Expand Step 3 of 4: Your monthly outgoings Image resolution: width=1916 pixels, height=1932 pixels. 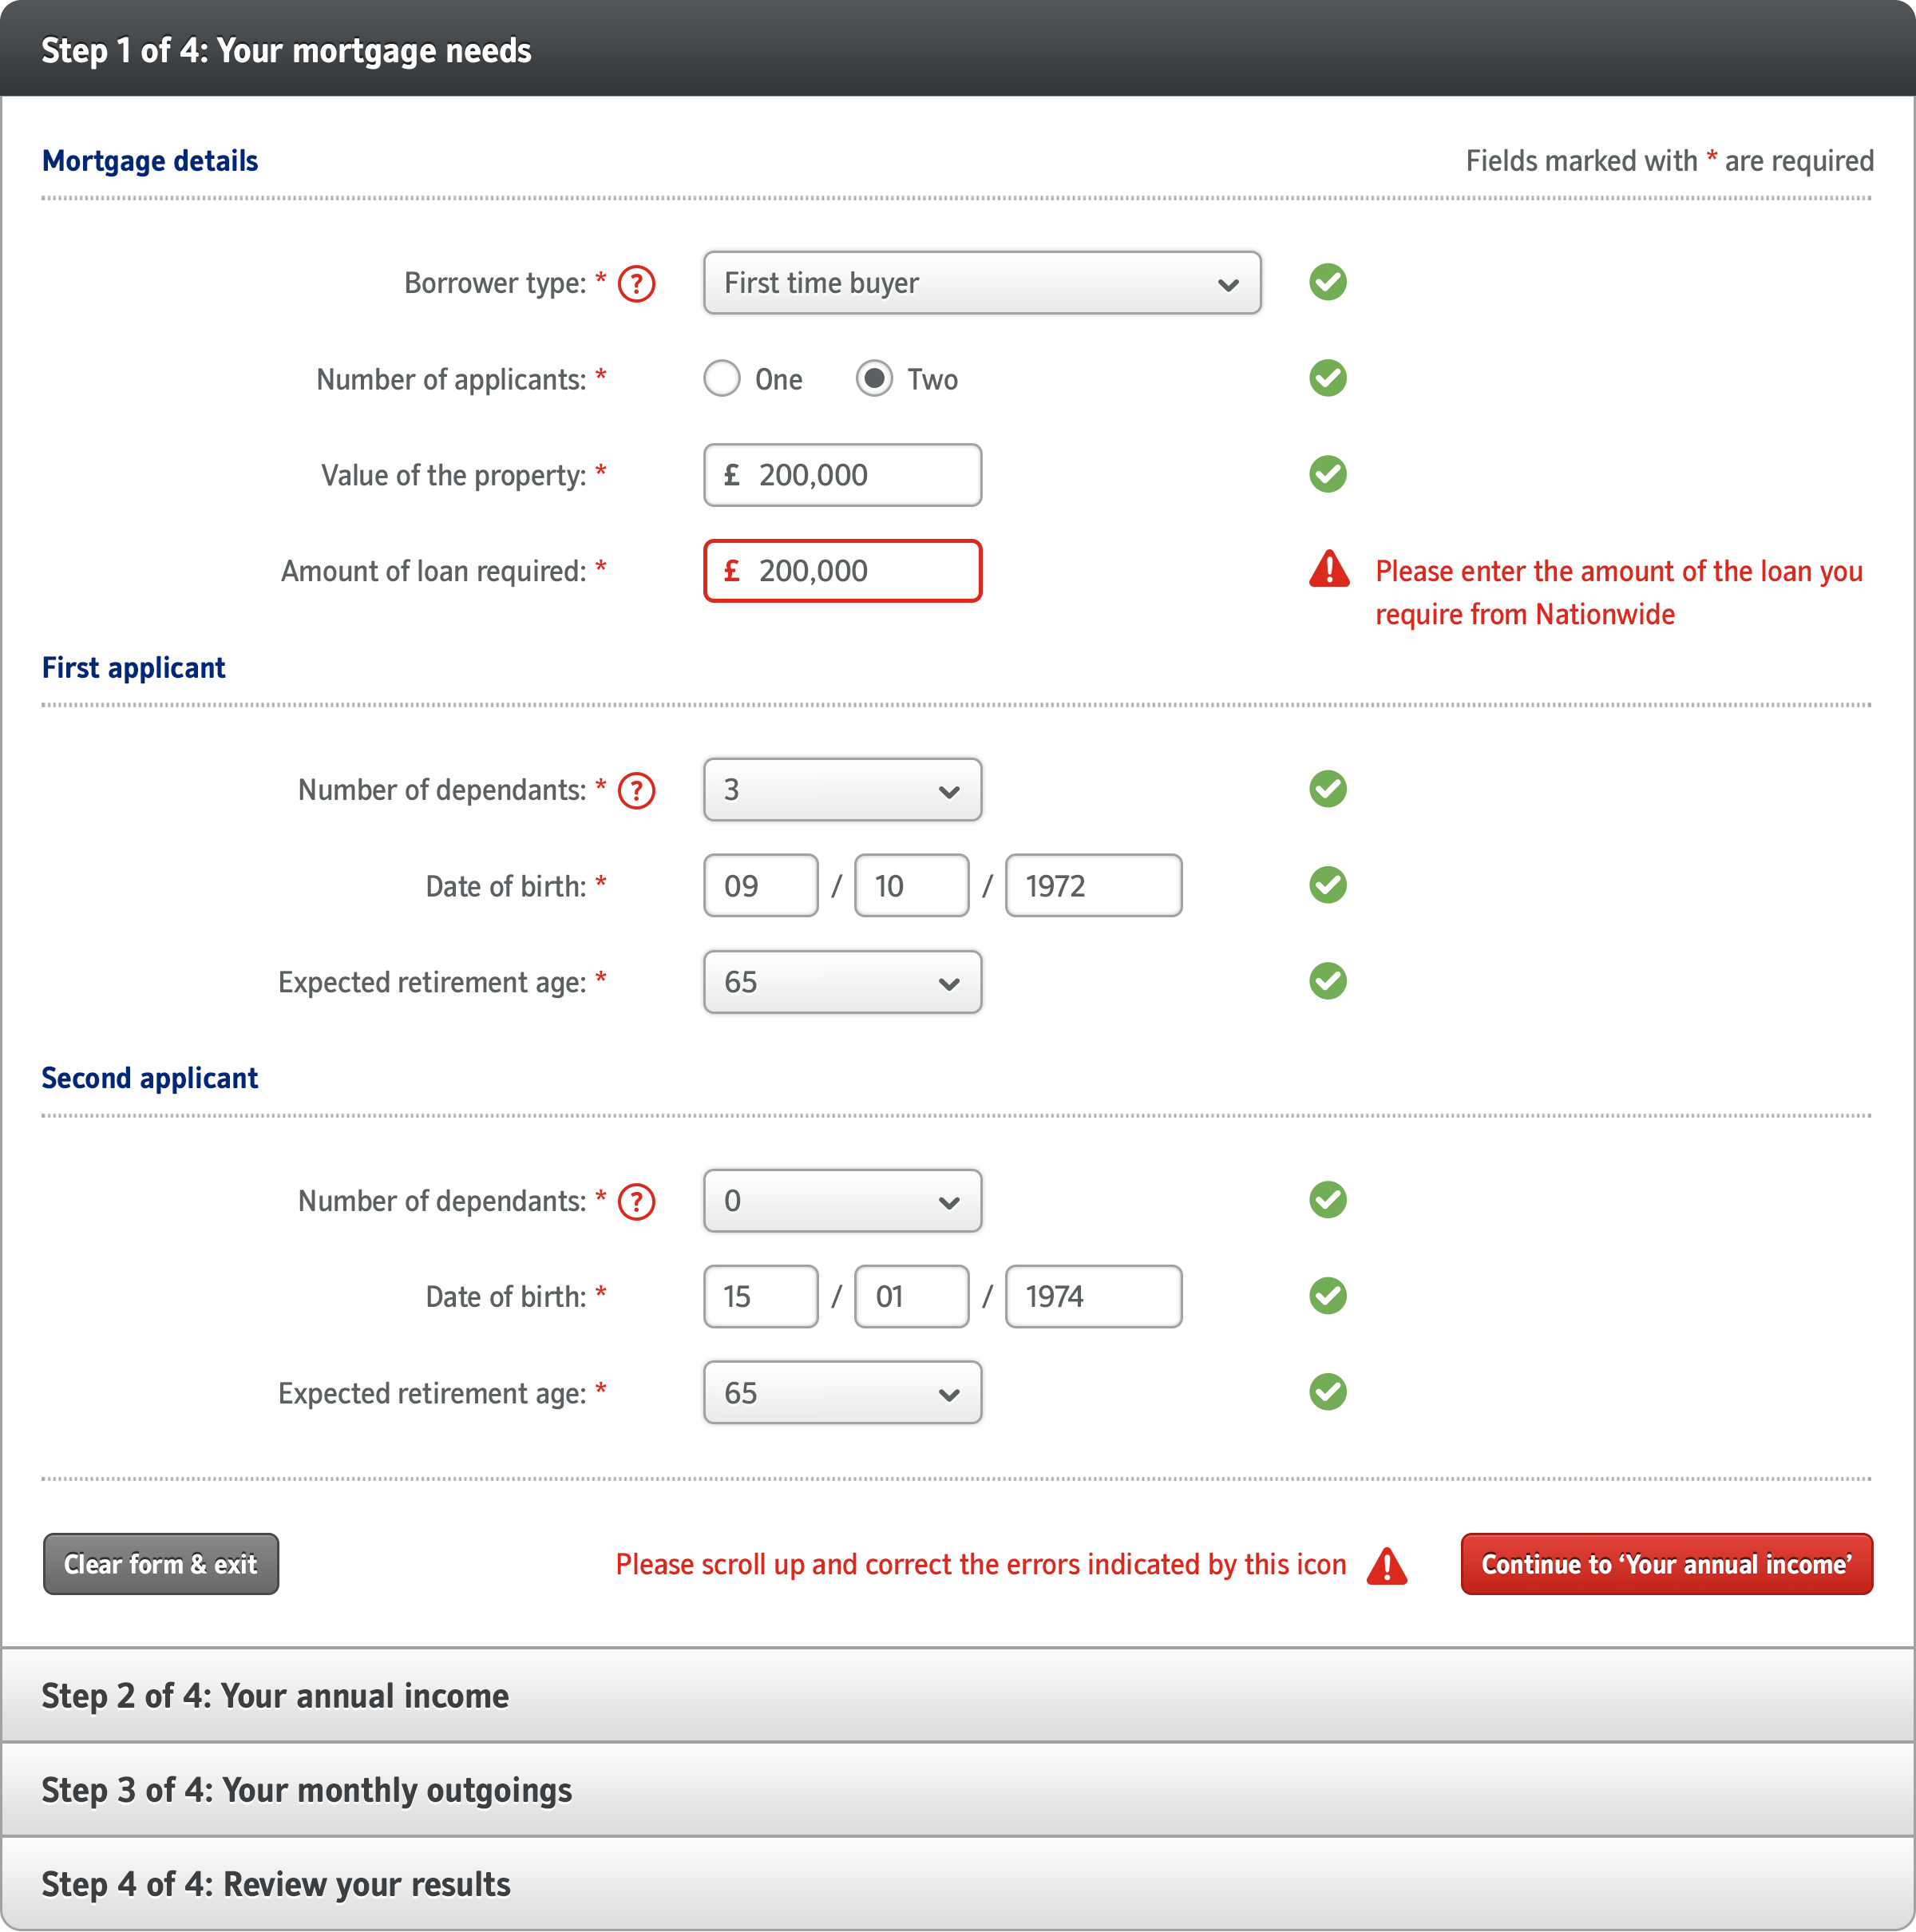click(x=957, y=1790)
